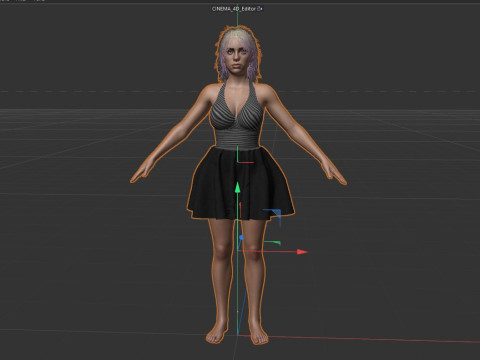Grab the red X-axis move arrow
The width and height of the screenshot is (480, 360).
pos(302,252)
